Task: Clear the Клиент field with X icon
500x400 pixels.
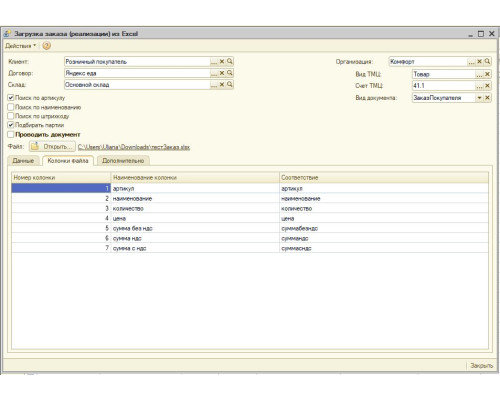Action: tap(222, 62)
